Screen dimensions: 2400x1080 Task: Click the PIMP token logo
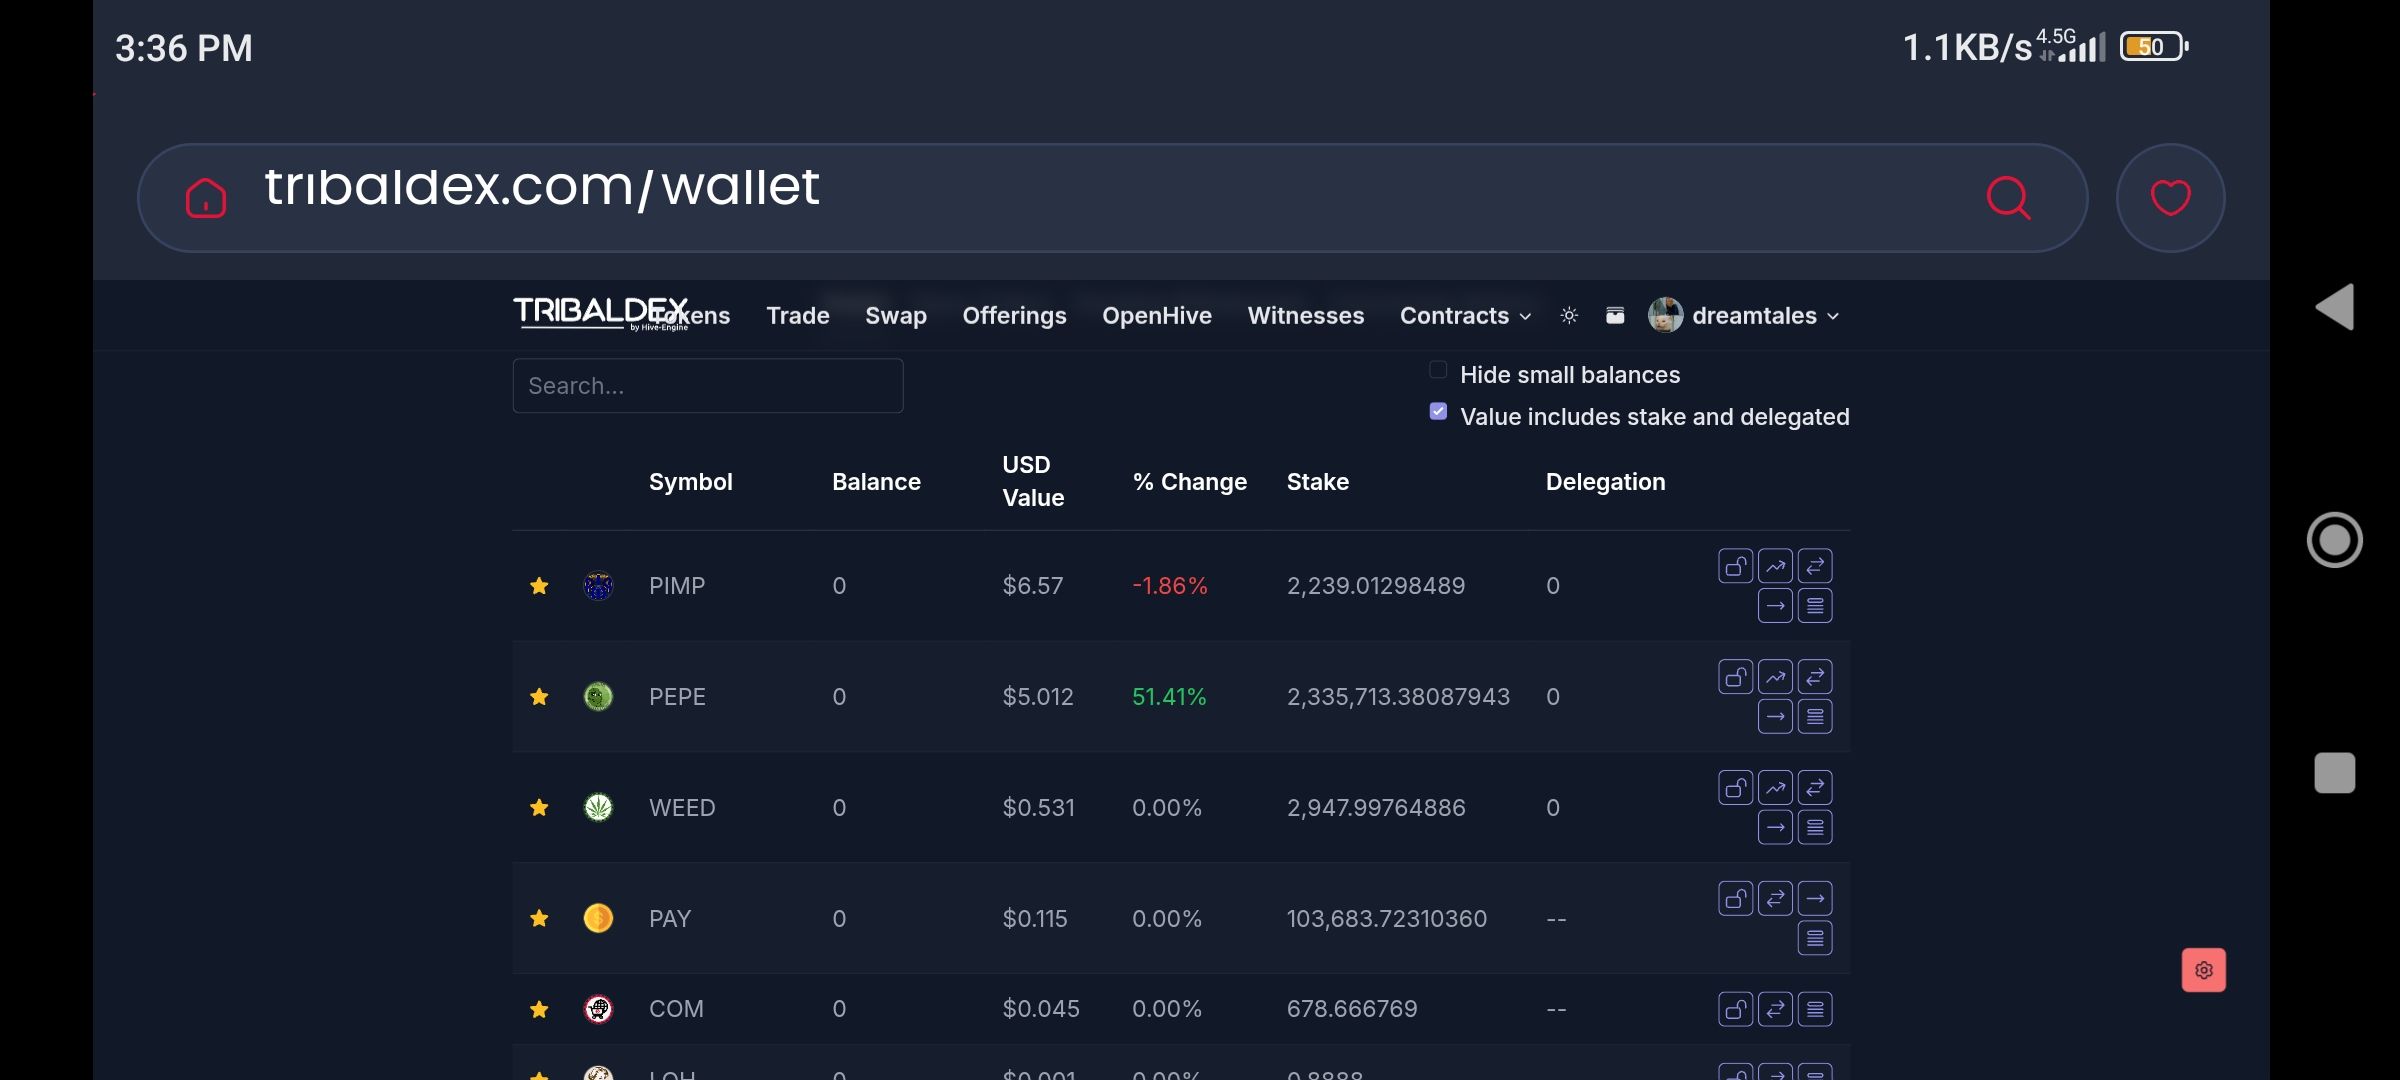click(598, 586)
